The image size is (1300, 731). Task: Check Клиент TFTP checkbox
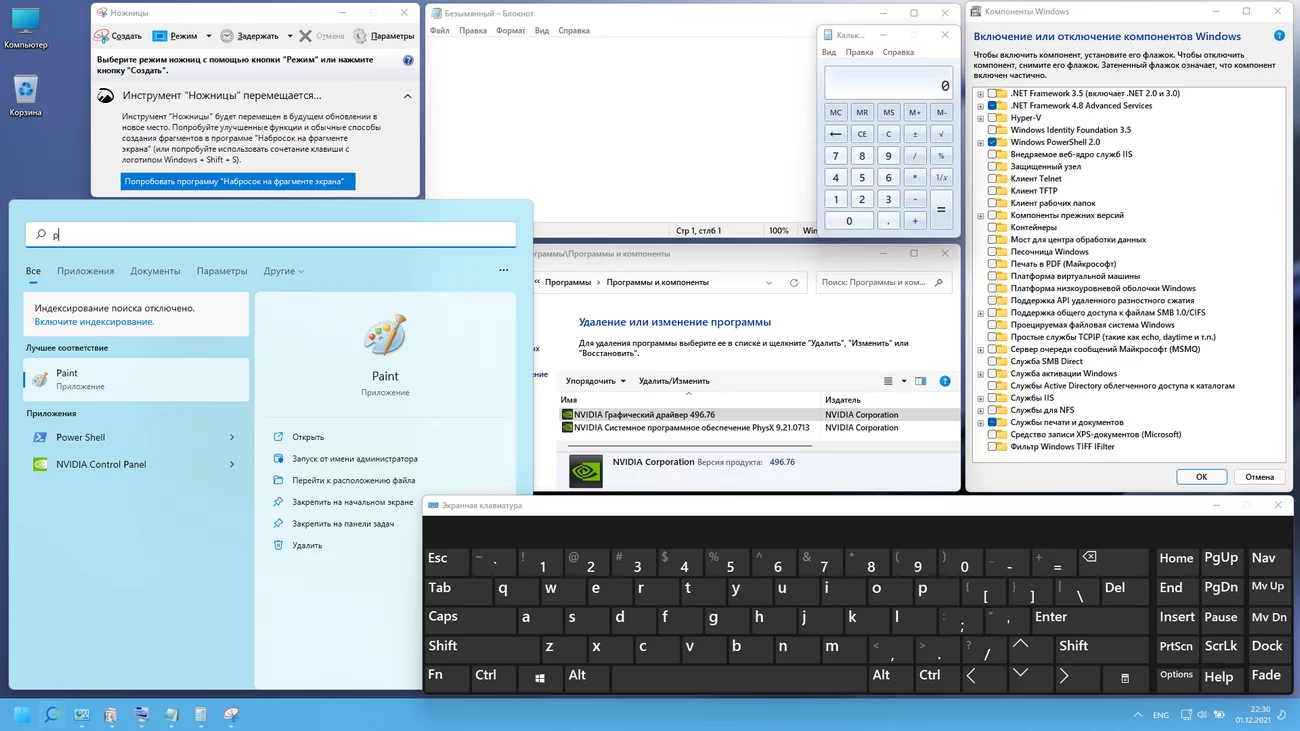tap(992, 191)
